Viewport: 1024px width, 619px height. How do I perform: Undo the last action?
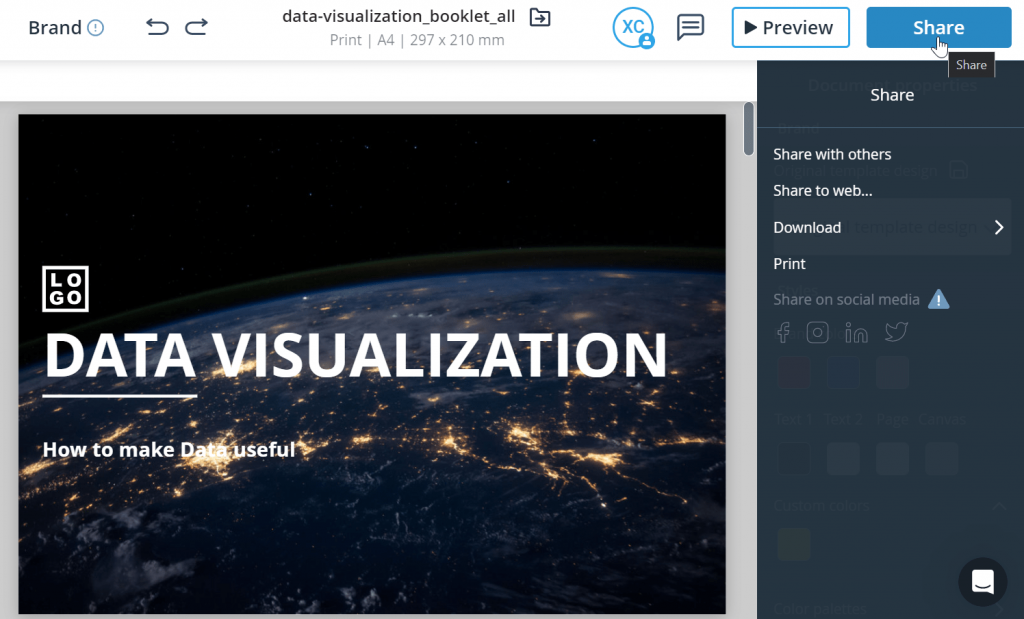(157, 27)
